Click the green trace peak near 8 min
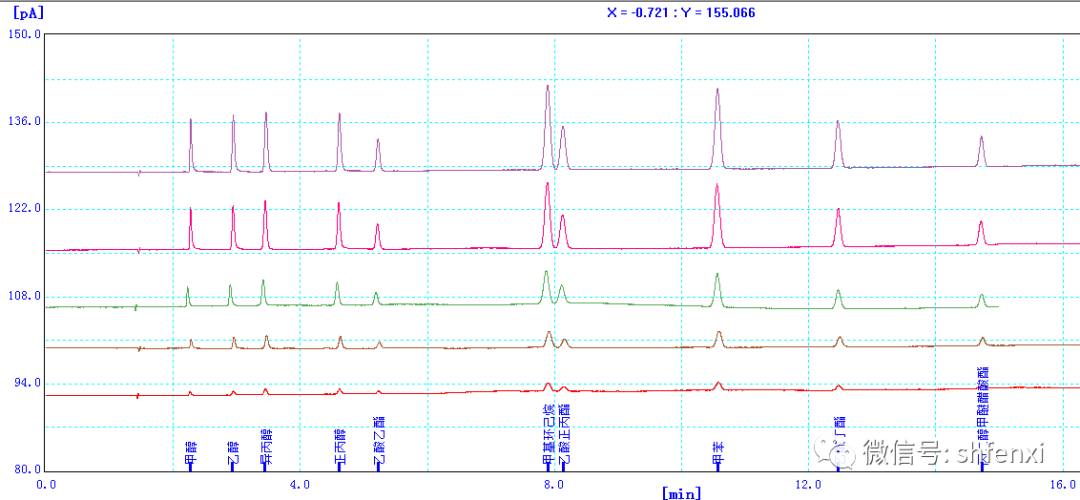The height and width of the screenshot is (500, 1080). [x=546, y=272]
